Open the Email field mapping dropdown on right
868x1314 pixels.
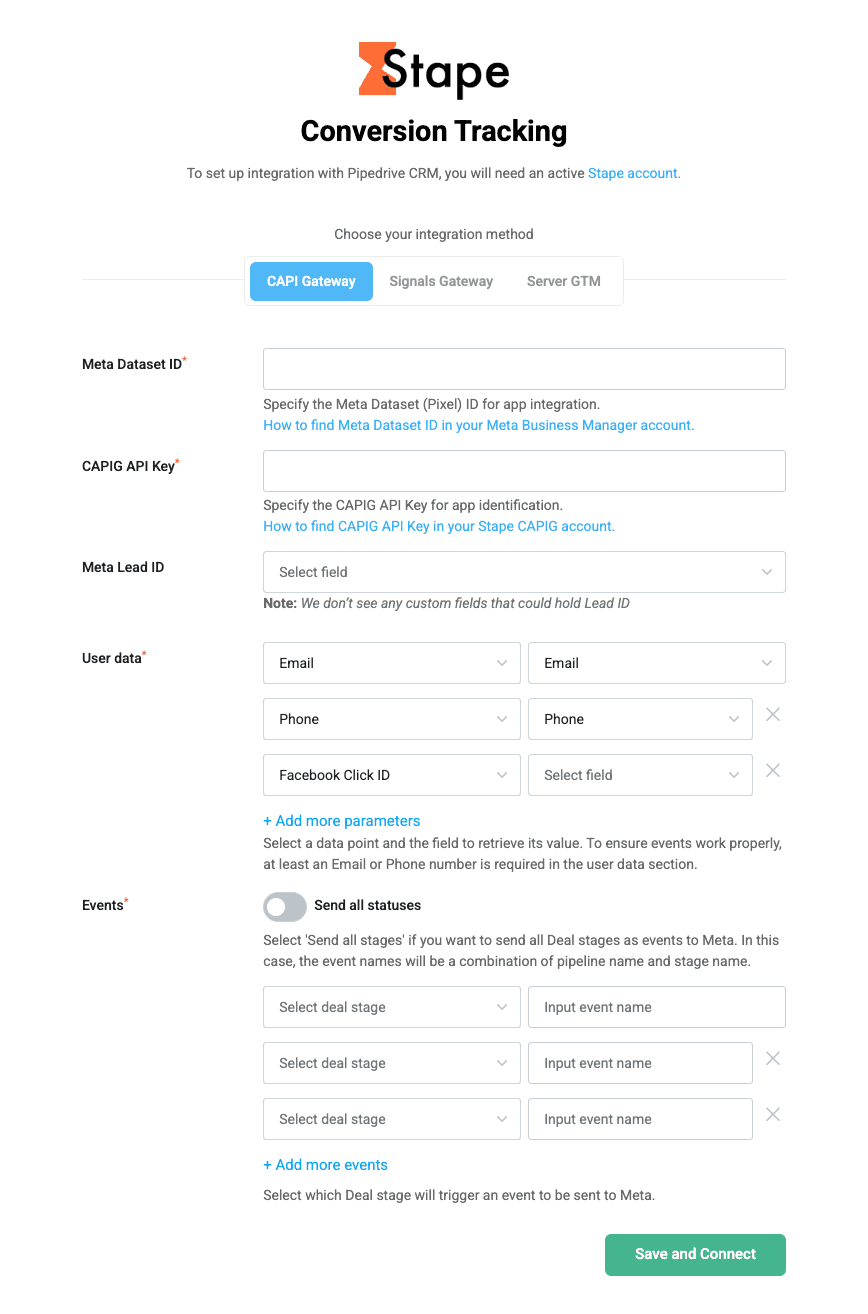(656, 663)
